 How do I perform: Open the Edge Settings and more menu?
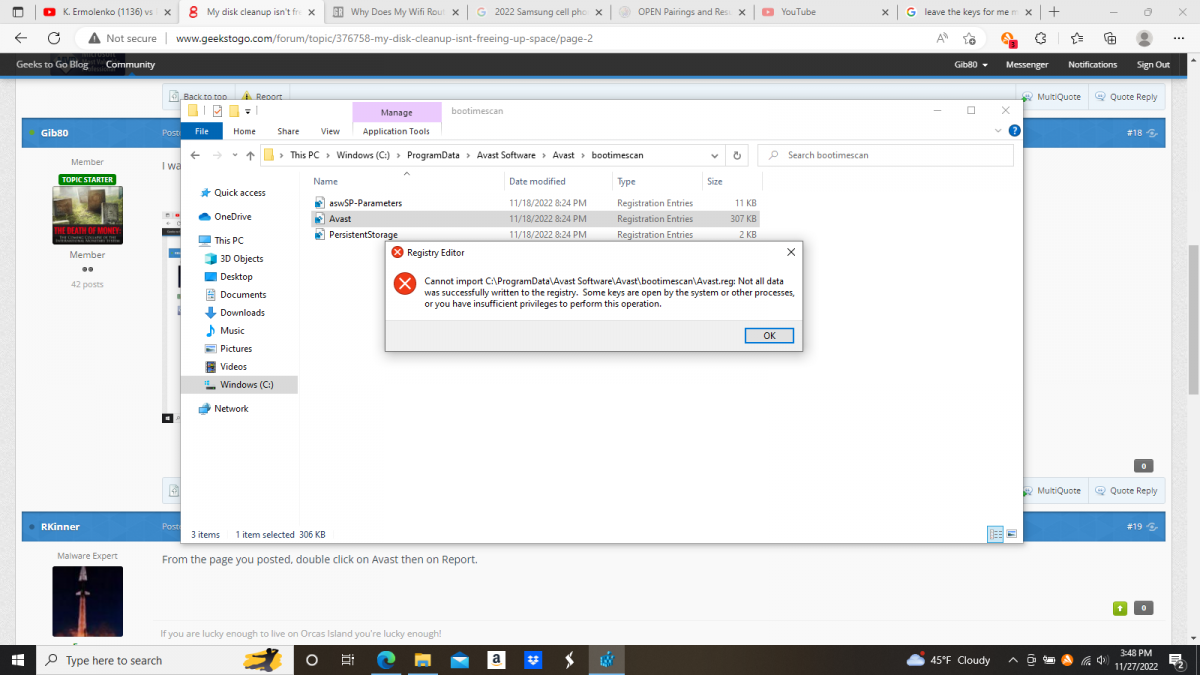[x=1179, y=38]
